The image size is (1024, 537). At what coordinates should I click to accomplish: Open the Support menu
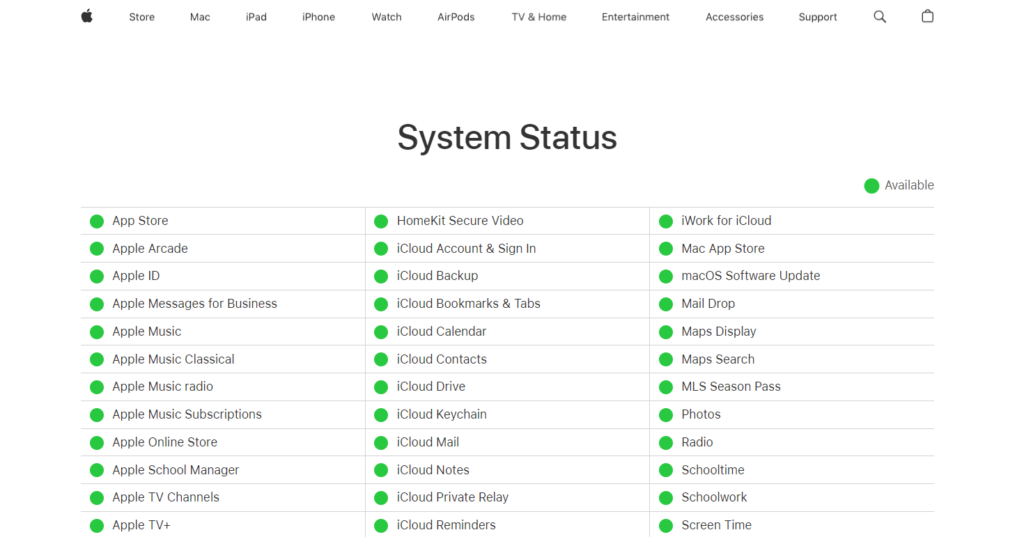click(818, 17)
